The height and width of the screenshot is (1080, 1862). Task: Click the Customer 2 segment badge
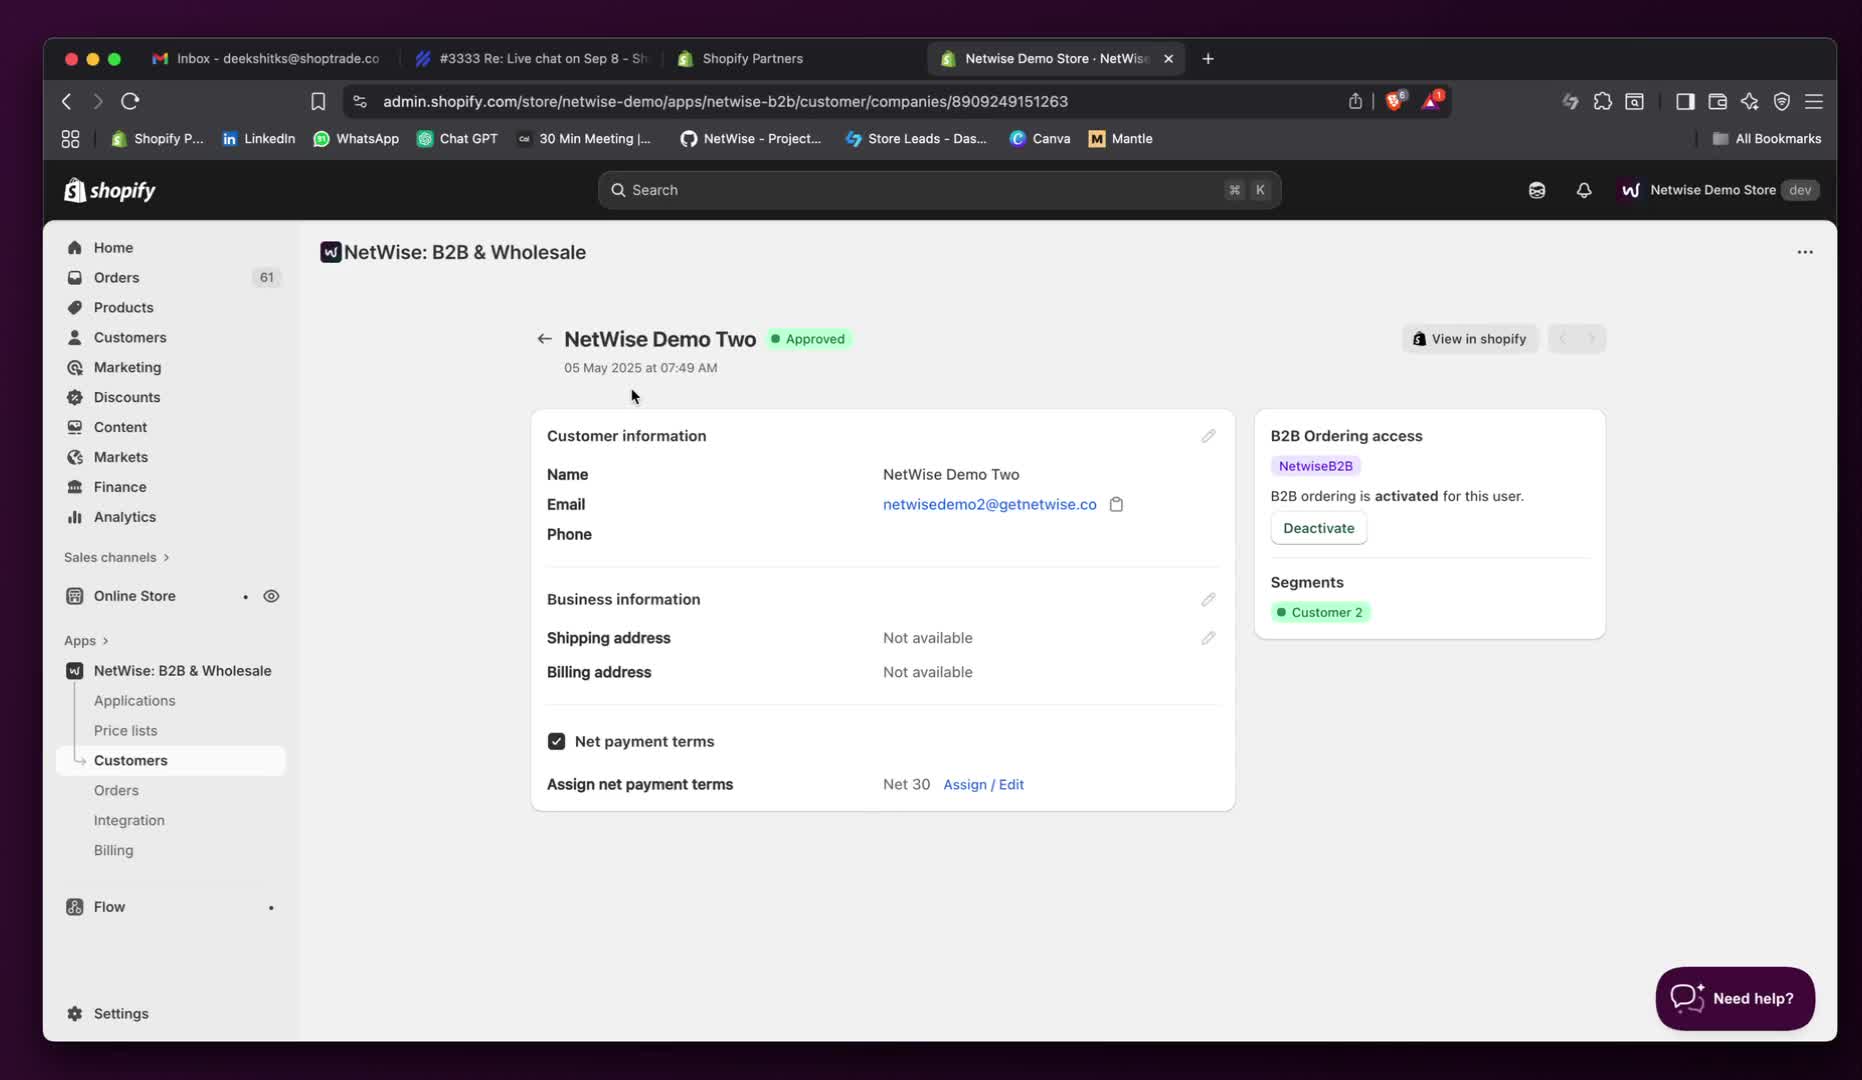[x=1320, y=612]
